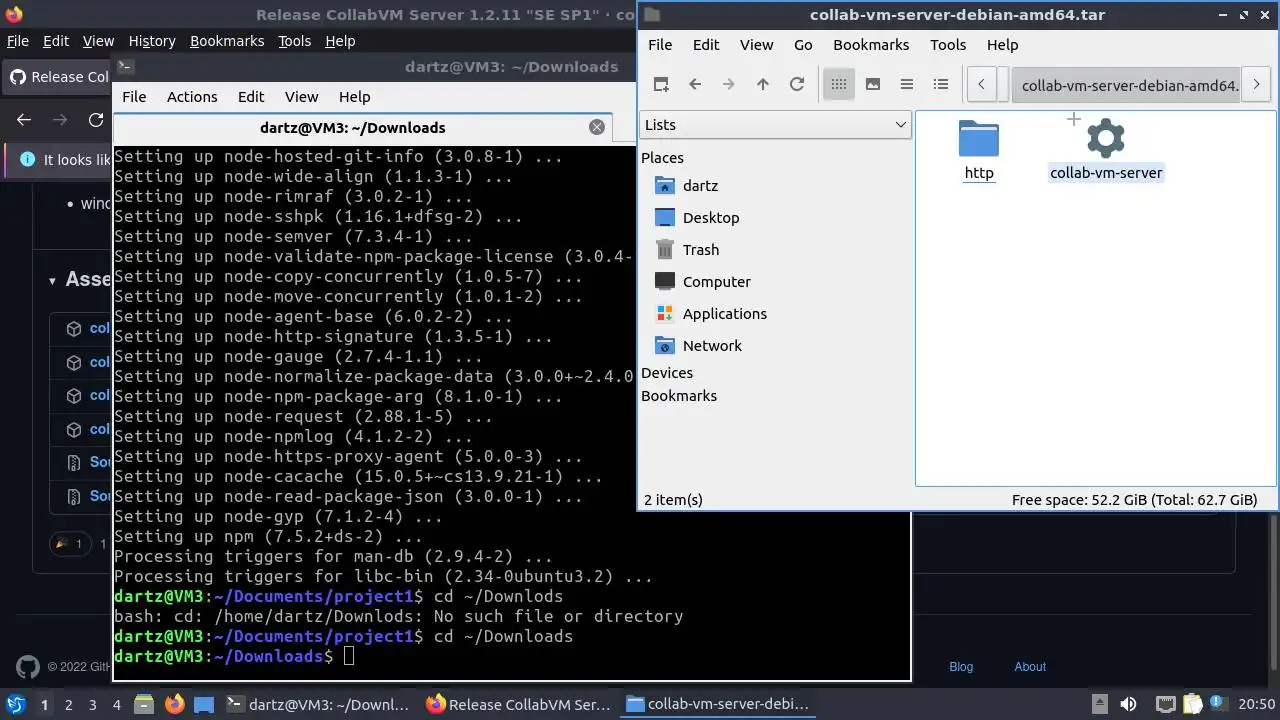Open Firefox Tools menu

294,41
